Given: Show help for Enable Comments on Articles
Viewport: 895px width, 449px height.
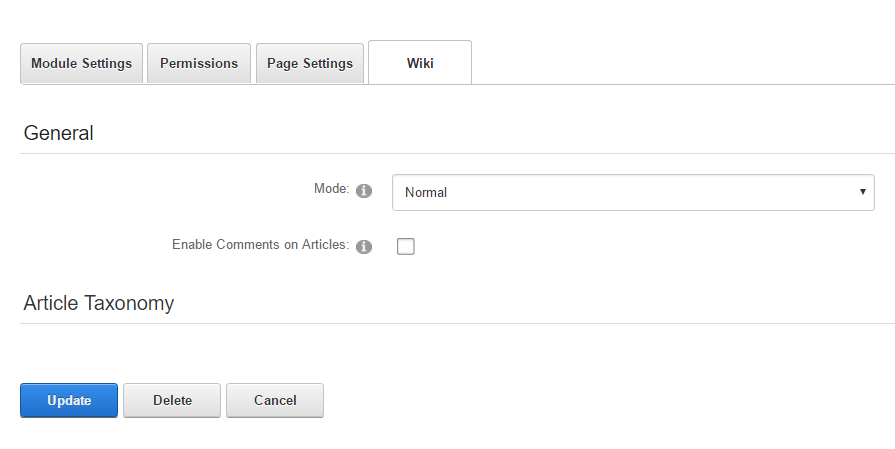Looking at the screenshot, I should [364, 246].
